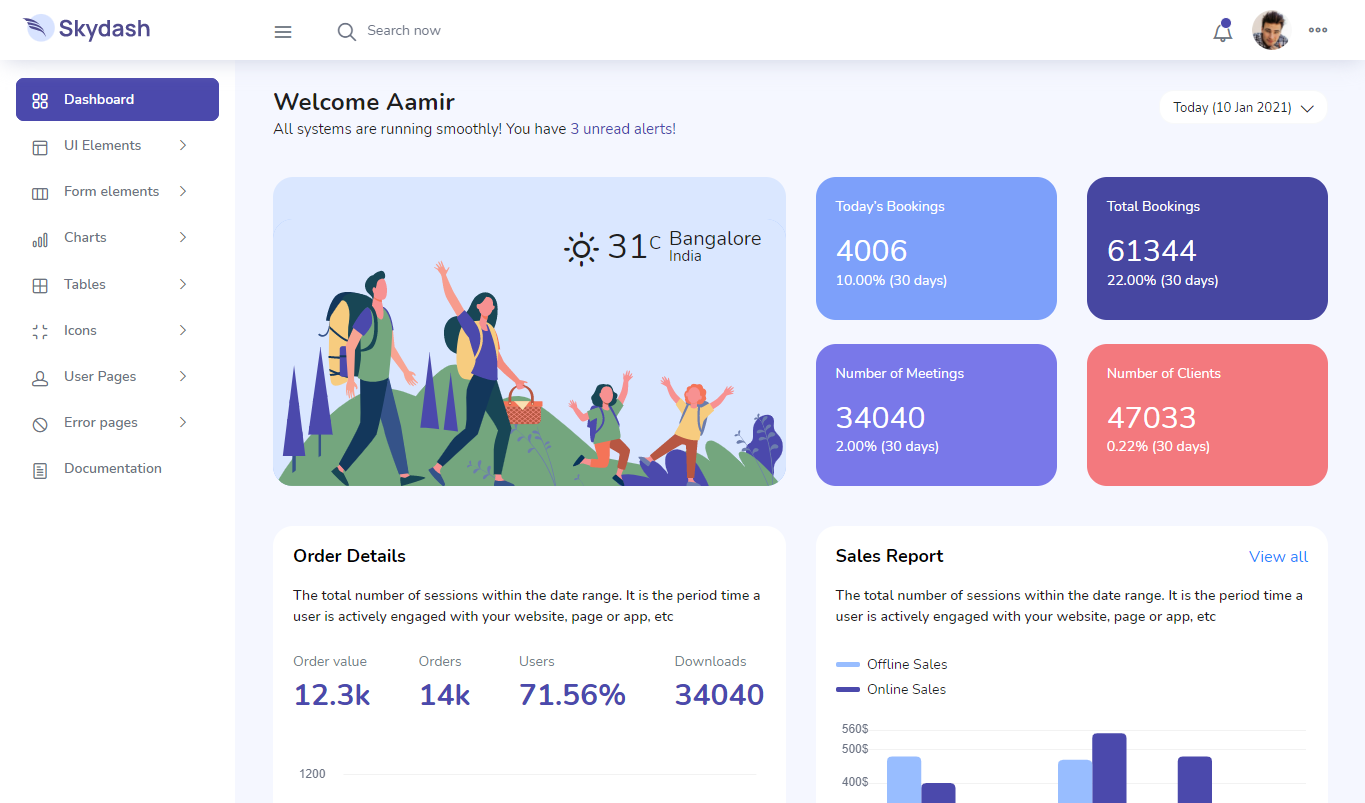
Task: Click the User Pages person icon
Action: coord(40,378)
